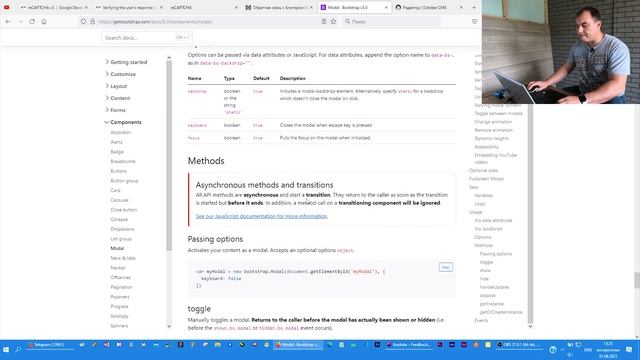The height and width of the screenshot is (360, 640).
Task: Open the Windows Start menu
Action: (x=6, y=349)
